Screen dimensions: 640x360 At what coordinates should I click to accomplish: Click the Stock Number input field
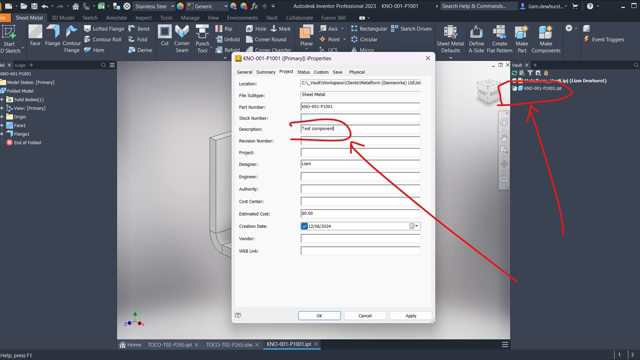click(x=360, y=118)
